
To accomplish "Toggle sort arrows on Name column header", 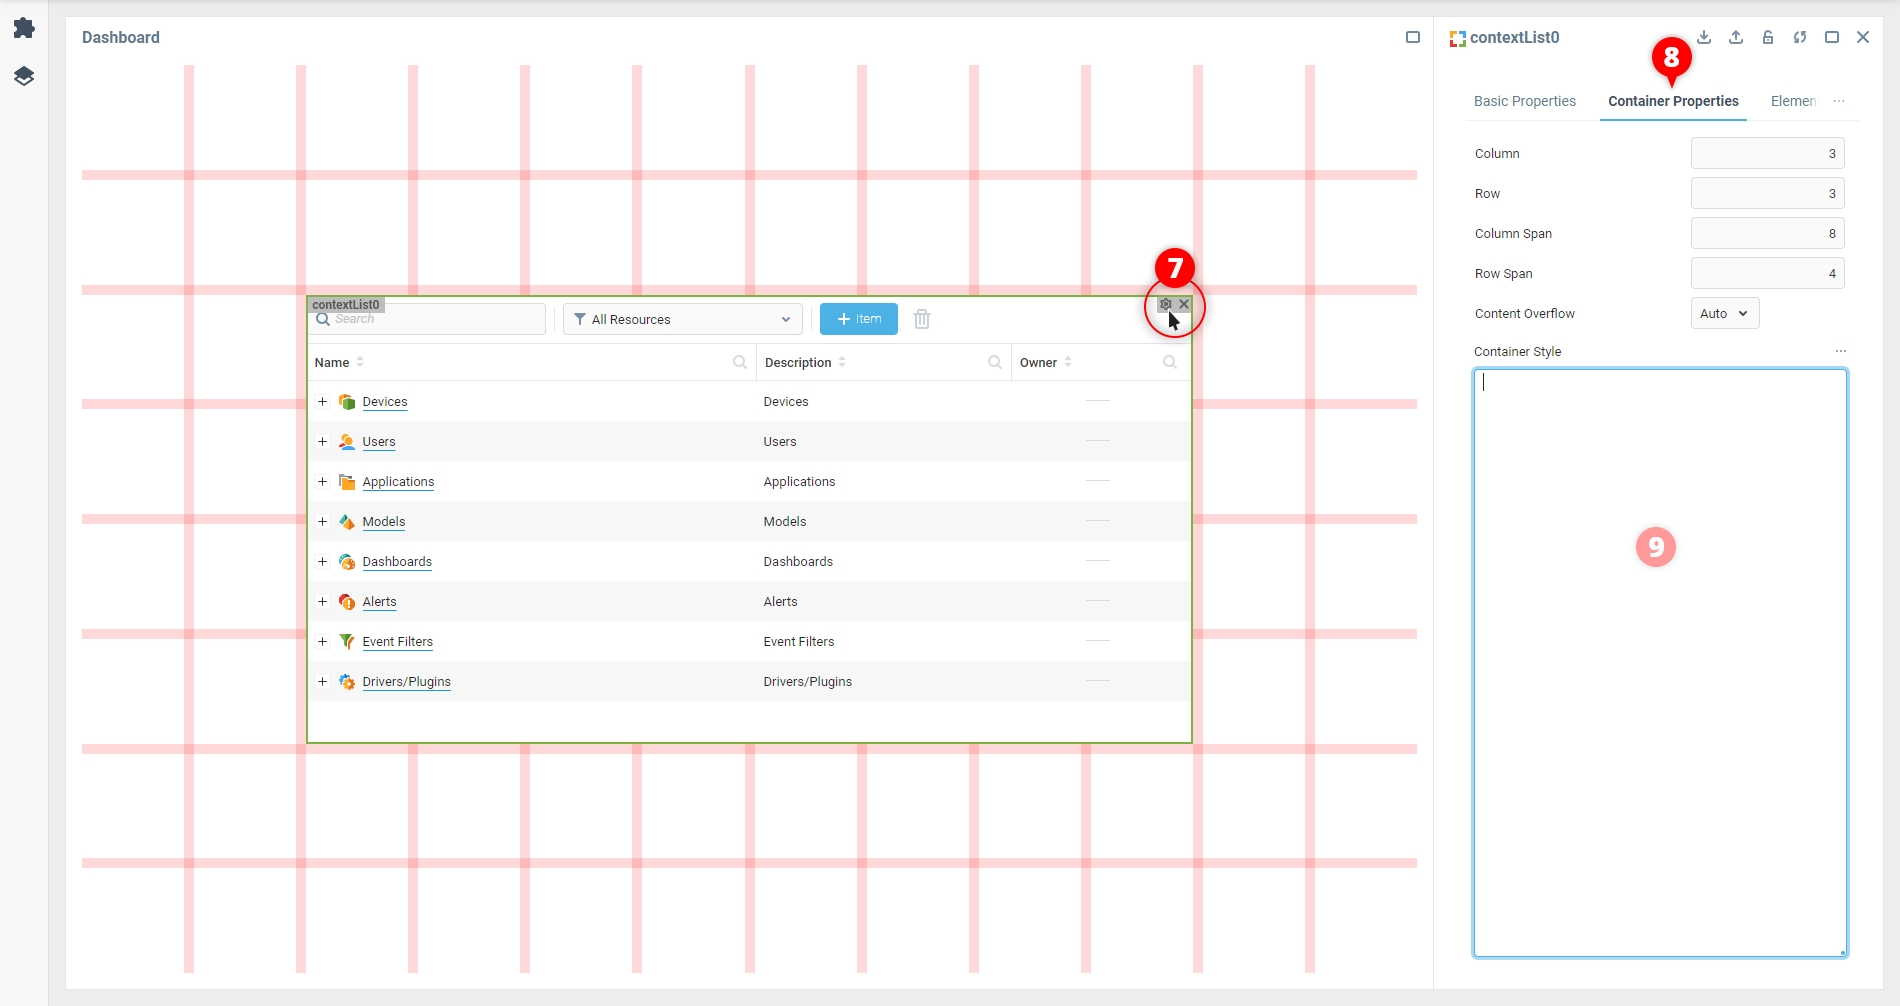I will tap(360, 362).
